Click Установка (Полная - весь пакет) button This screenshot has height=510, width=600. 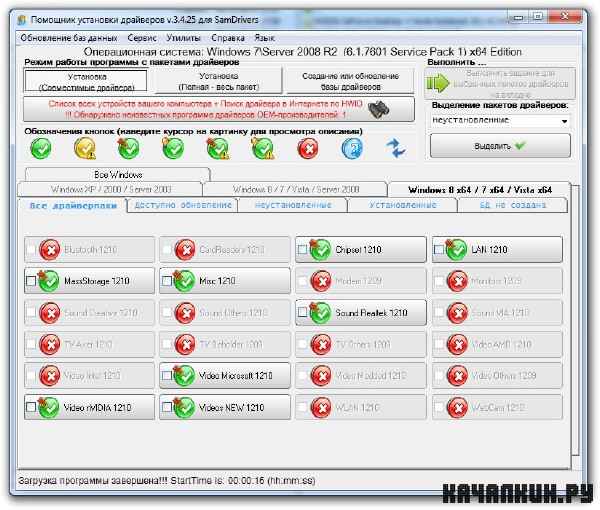(x=218, y=81)
